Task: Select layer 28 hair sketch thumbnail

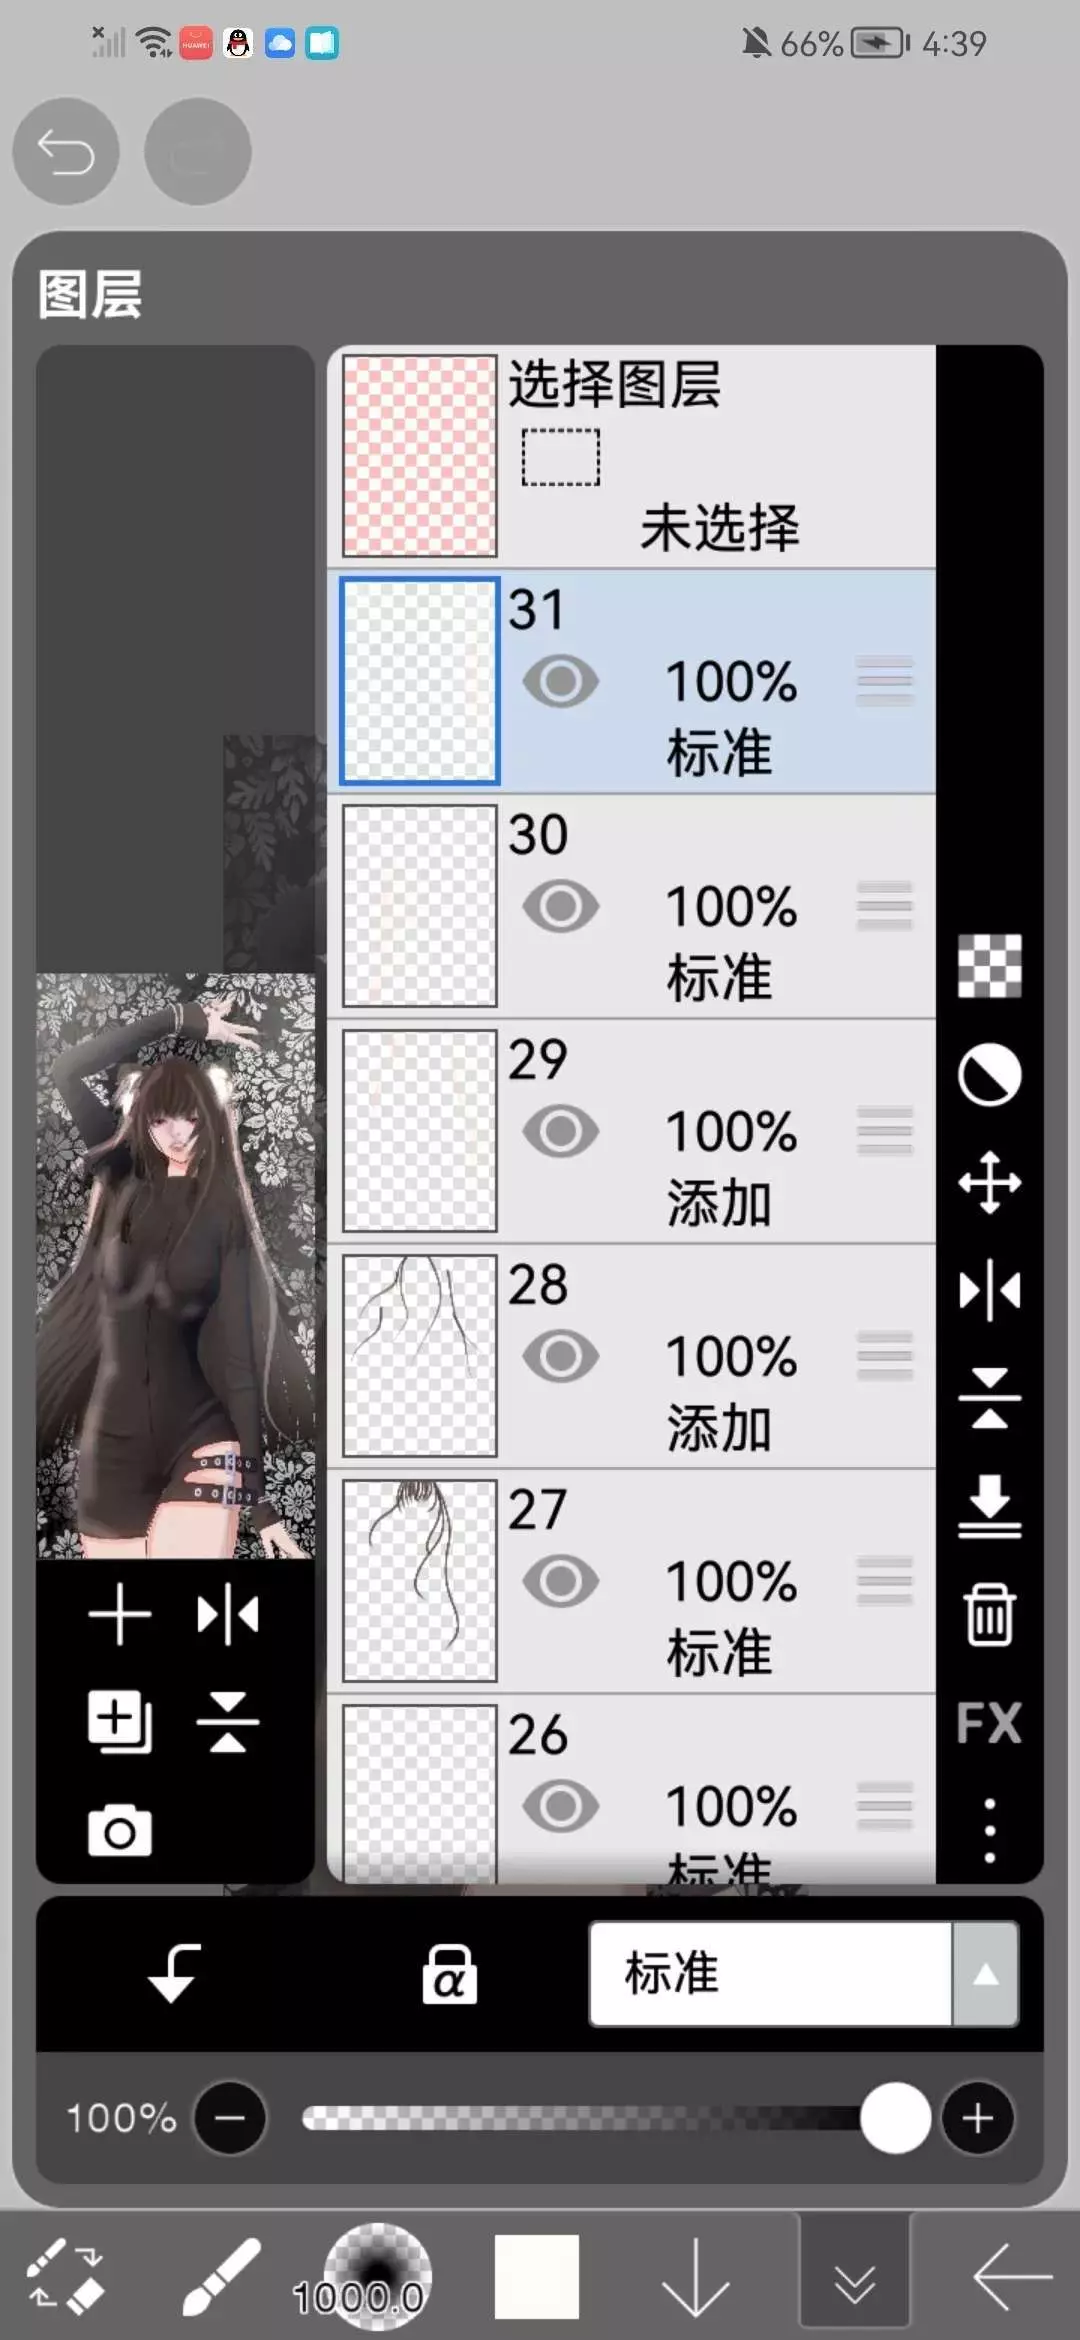Action: coord(420,1356)
